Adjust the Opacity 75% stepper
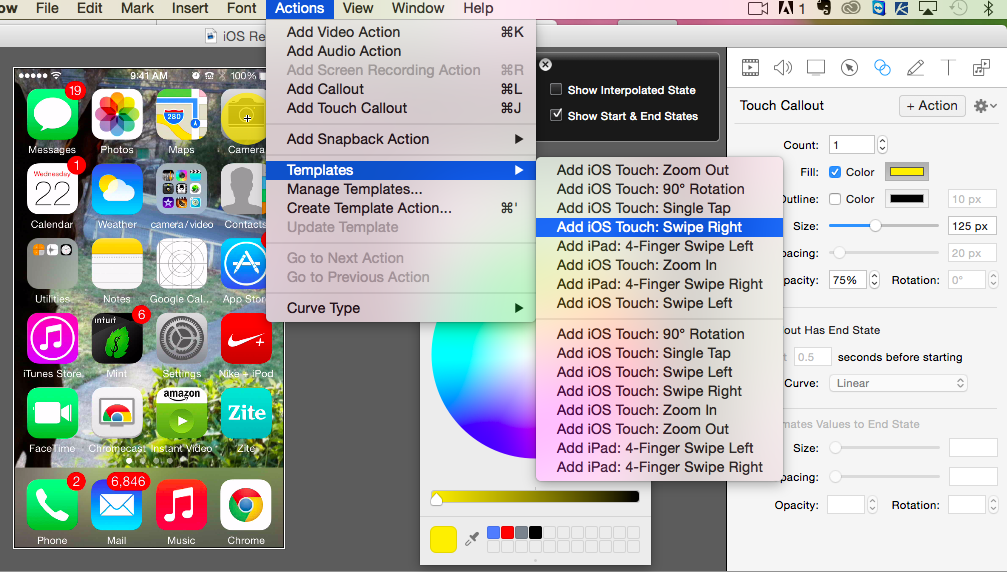This screenshot has height=572, width=1007. [874, 280]
